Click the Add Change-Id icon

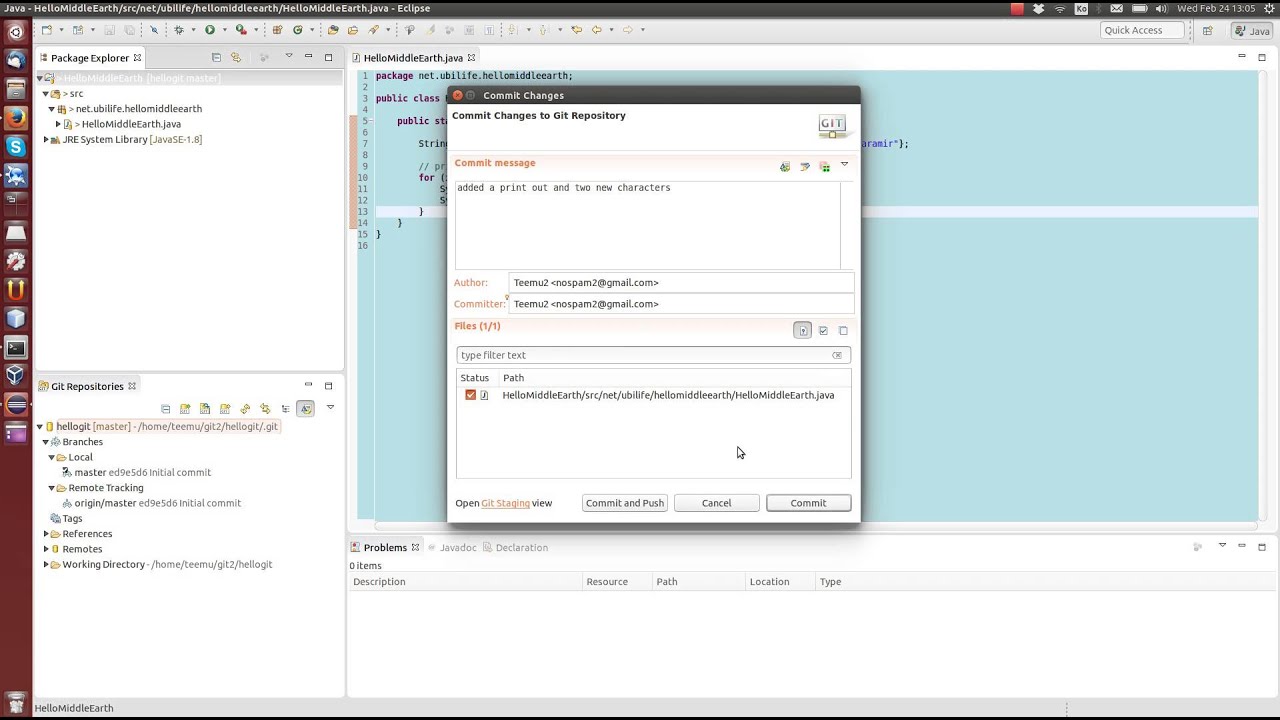click(825, 166)
